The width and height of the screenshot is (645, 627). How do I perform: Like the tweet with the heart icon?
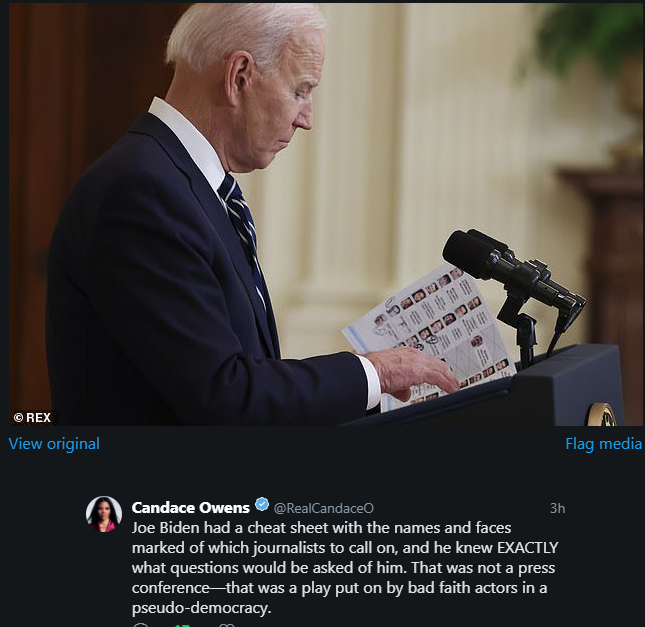tap(226, 625)
